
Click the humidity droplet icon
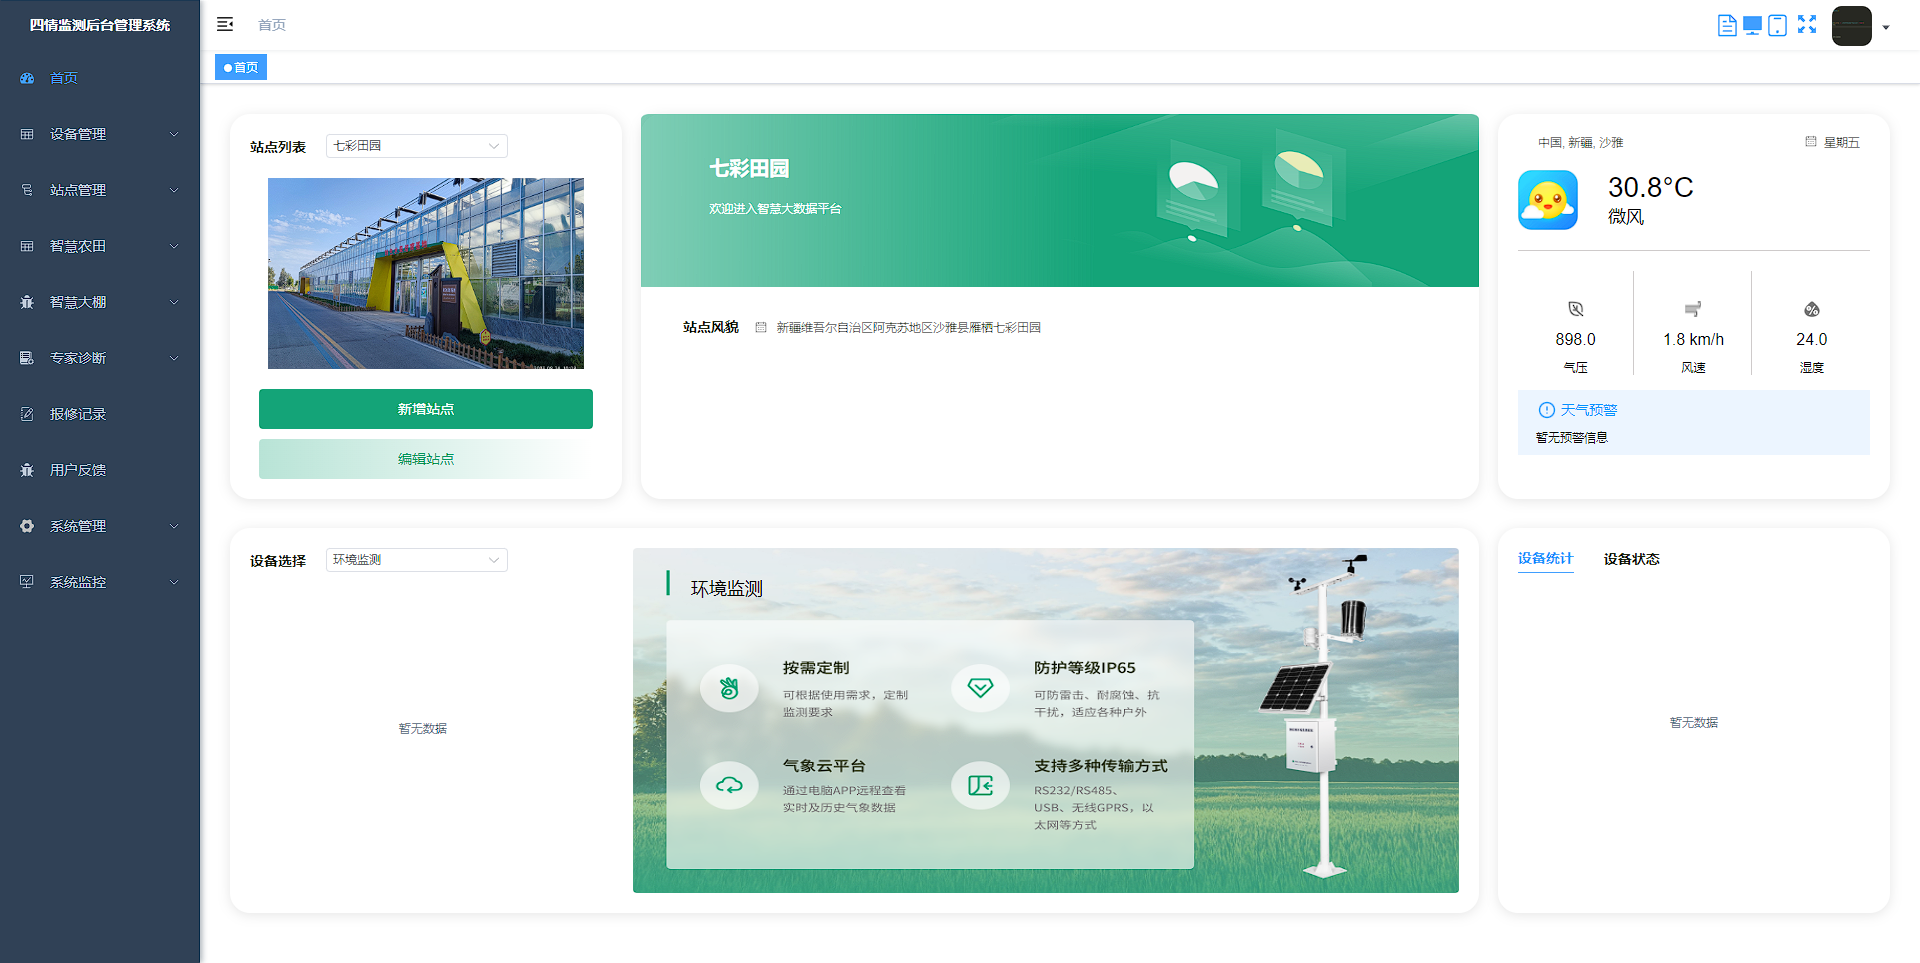[x=1811, y=309]
